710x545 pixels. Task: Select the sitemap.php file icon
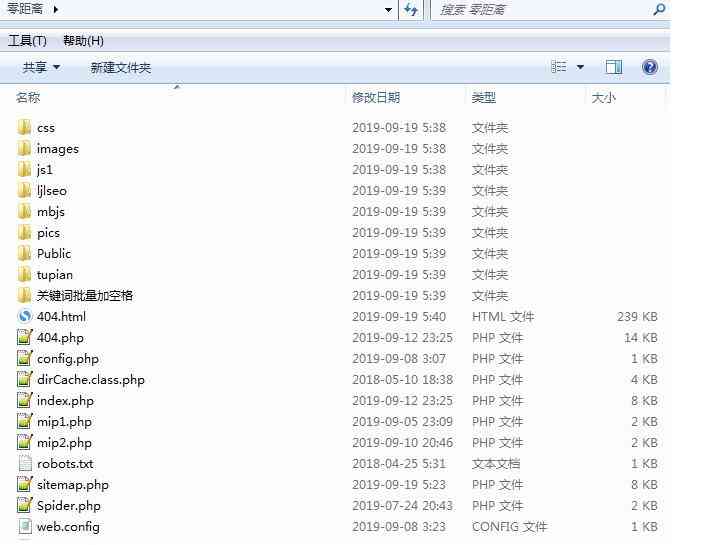[x=25, y=484]
